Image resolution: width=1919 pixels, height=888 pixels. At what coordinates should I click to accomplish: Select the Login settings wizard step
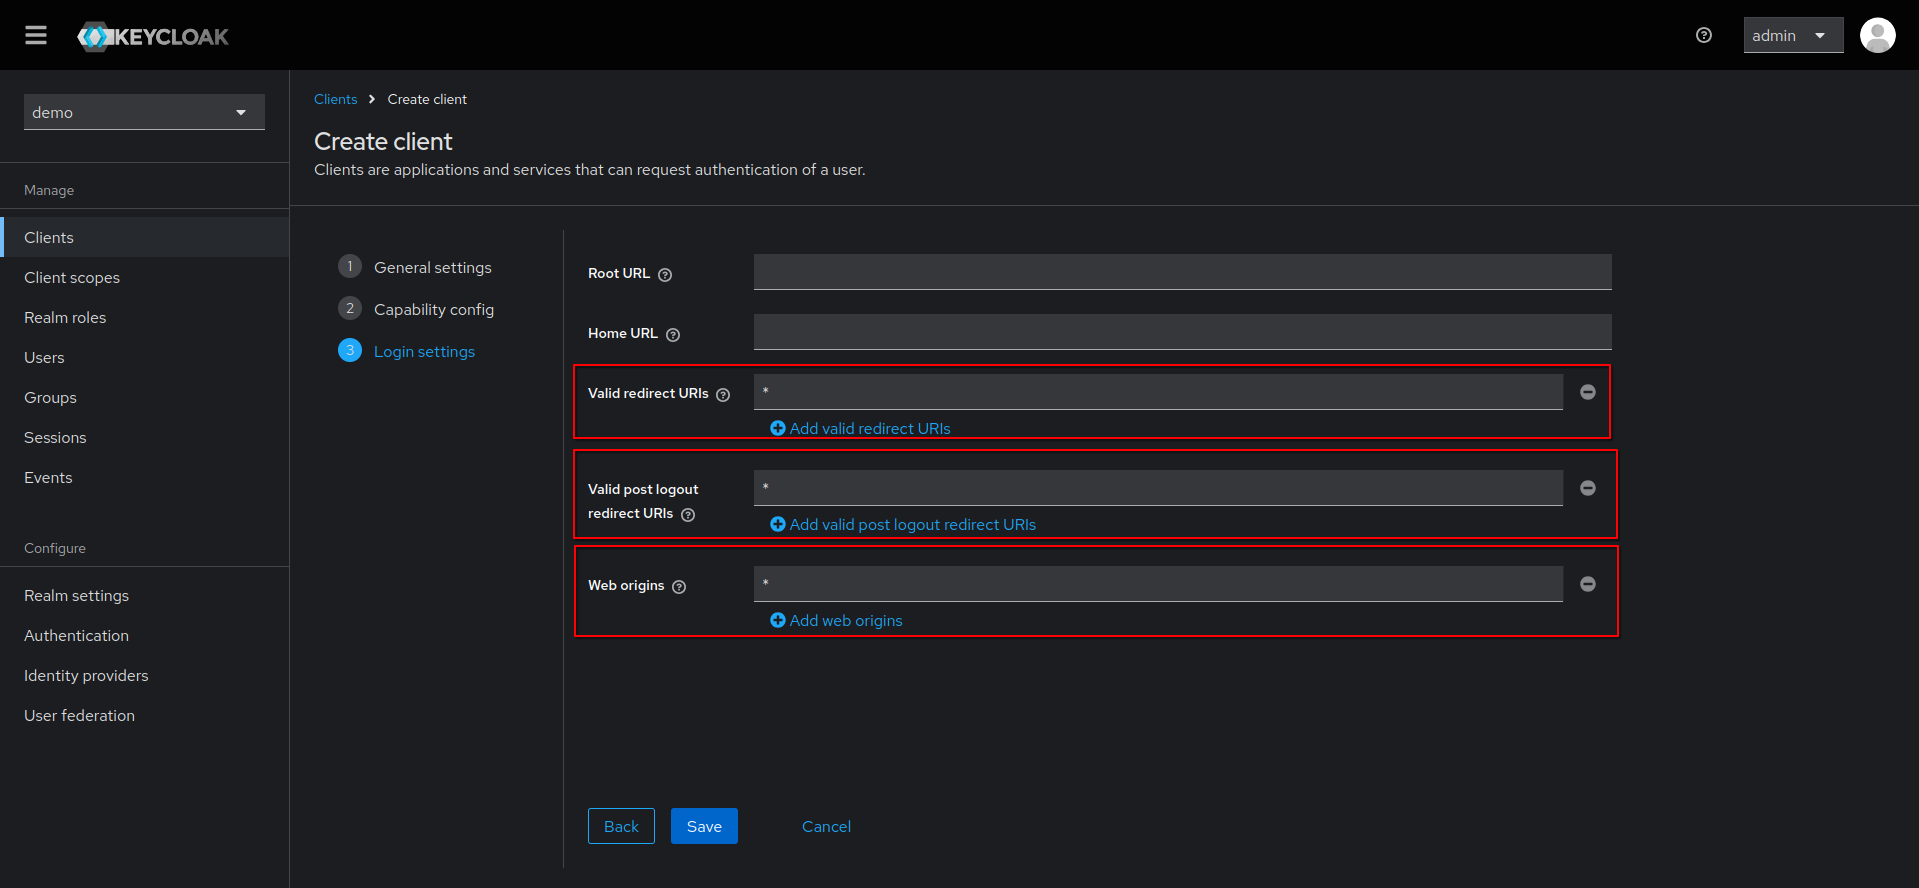[x=406, y=351]
